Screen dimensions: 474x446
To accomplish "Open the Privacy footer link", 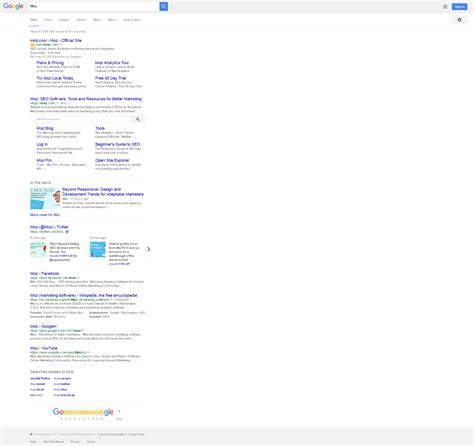I will click(x=75, y=442).
